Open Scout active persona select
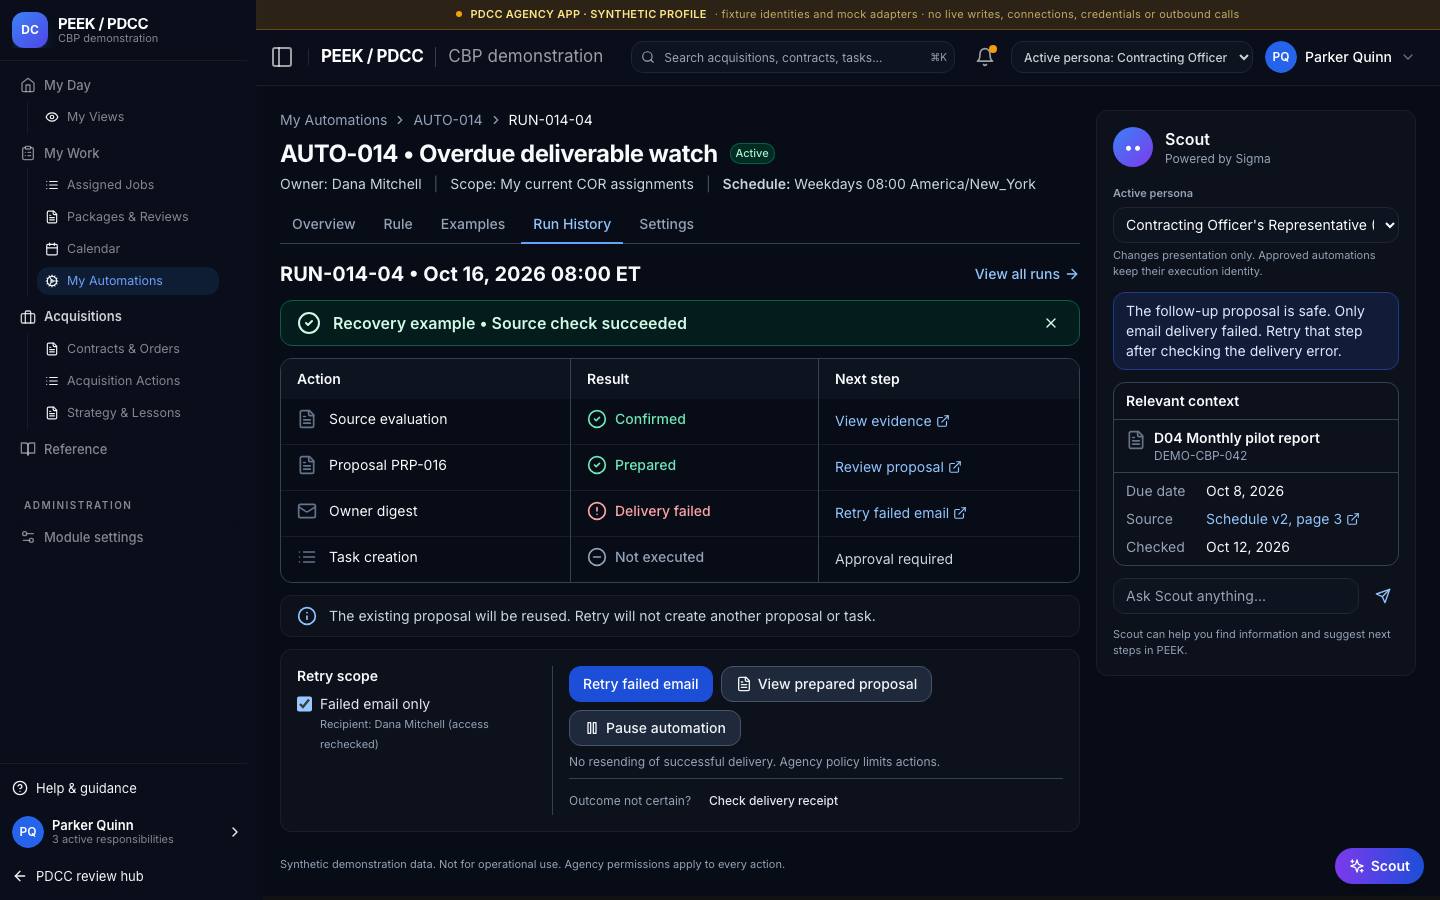This screenshot has width=1440, height=900. pos(1256,225)
